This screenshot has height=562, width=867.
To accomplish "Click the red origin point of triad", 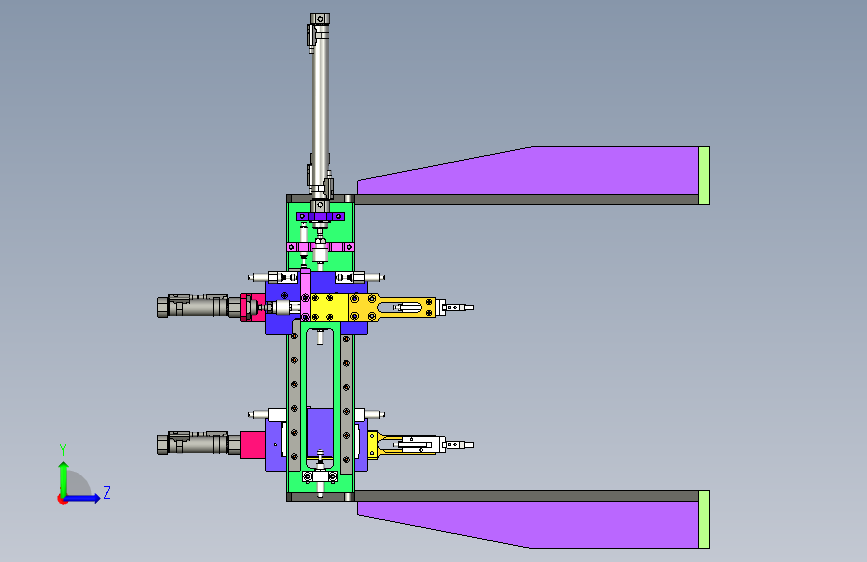I will 62,499.
